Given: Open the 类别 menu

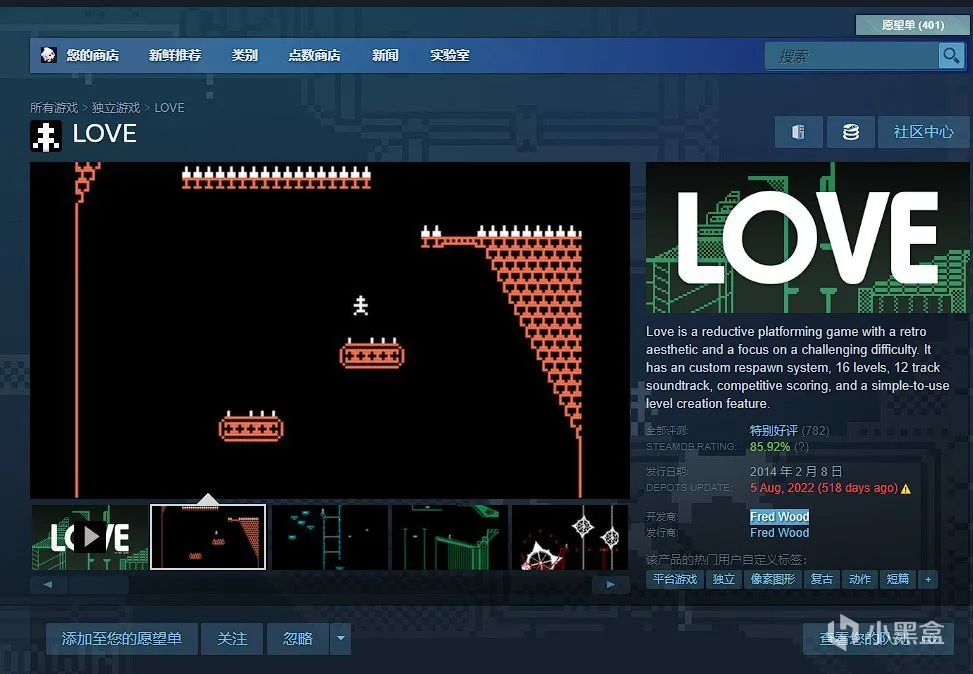Looking at the screenshot, I should point(244,55).
